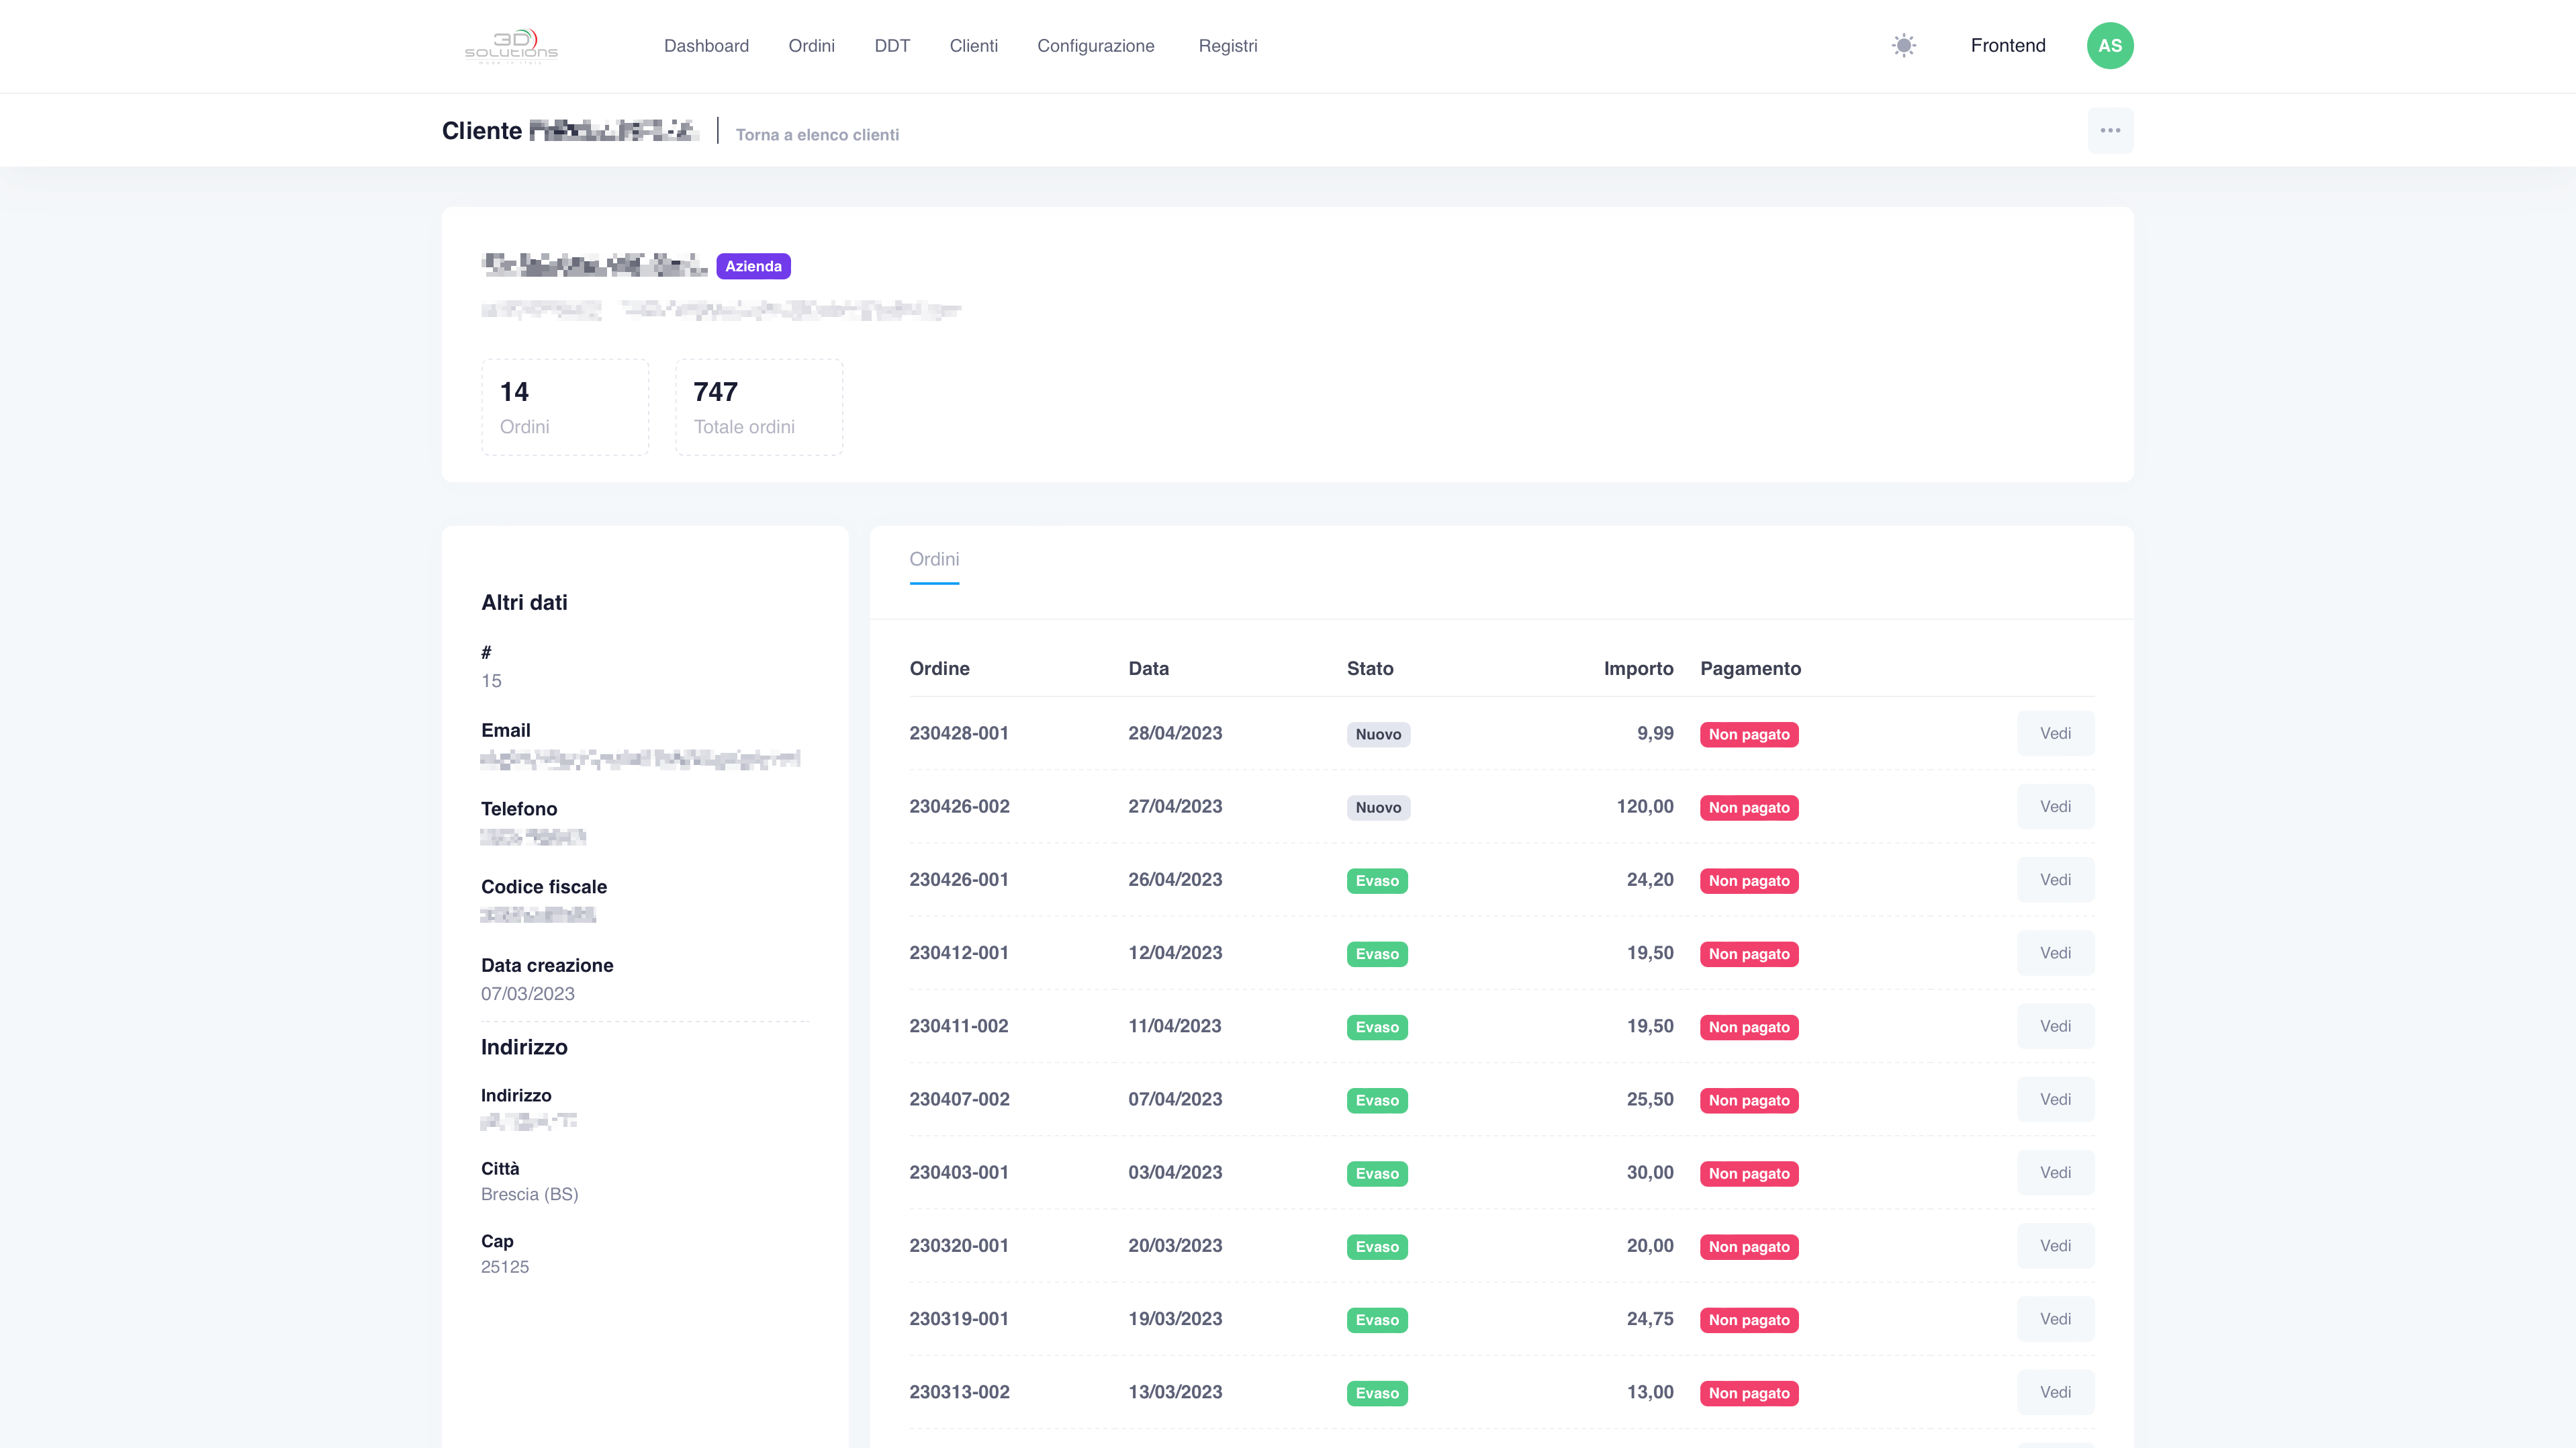Viewport: 2576px width, 1448px height.
Task: Click Non pagato badge for order 230403-001
Action: pyautogui.click(x=1749, y=1174)
